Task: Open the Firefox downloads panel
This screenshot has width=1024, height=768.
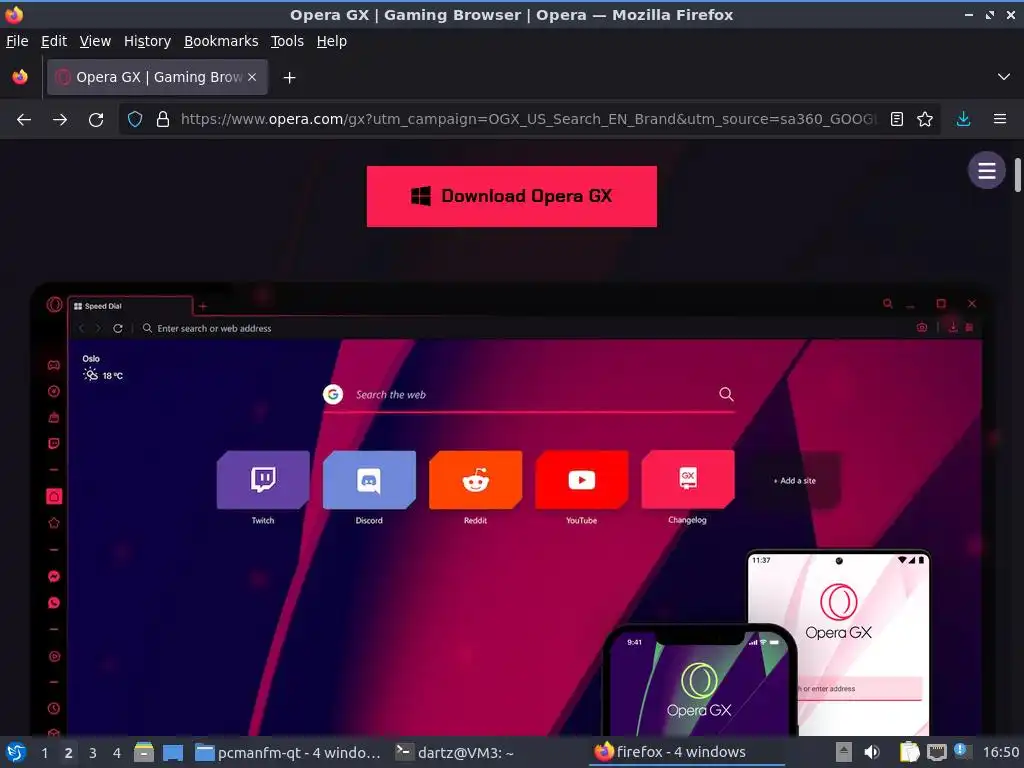Action: point(963,119)
